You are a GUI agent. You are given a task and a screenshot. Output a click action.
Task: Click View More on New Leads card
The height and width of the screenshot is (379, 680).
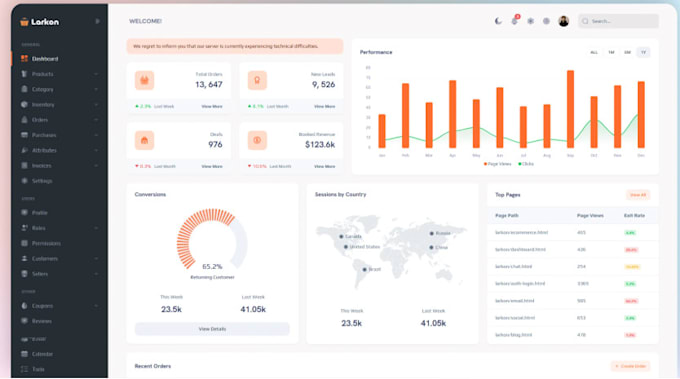click(x=324, y=106)
